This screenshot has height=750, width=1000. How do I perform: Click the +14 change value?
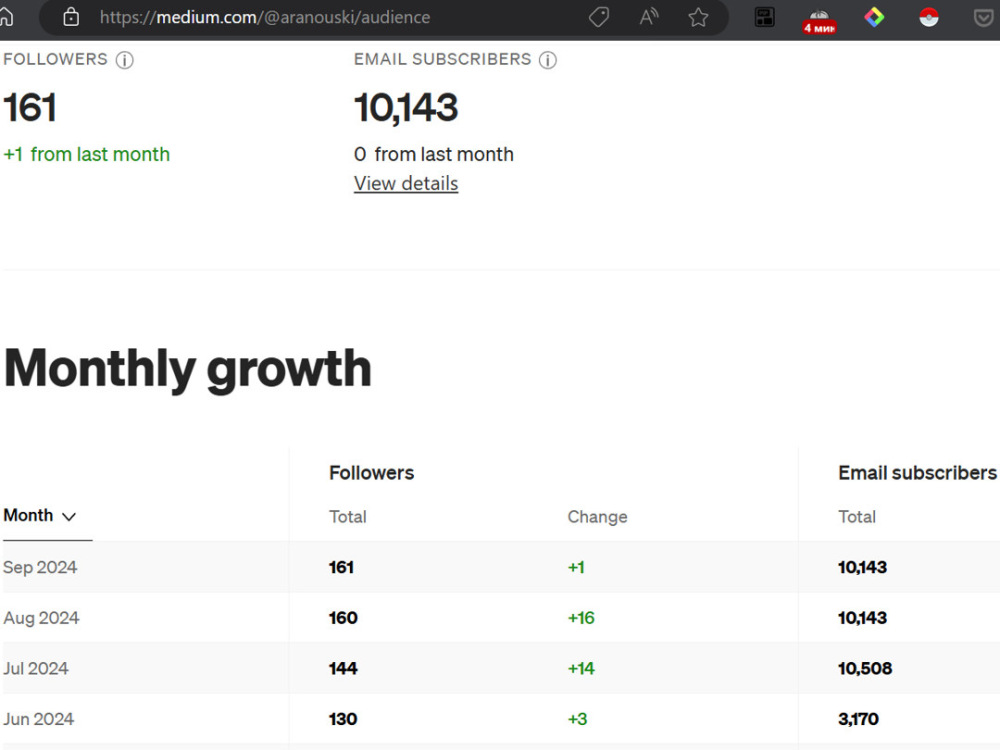coord(581,668)
